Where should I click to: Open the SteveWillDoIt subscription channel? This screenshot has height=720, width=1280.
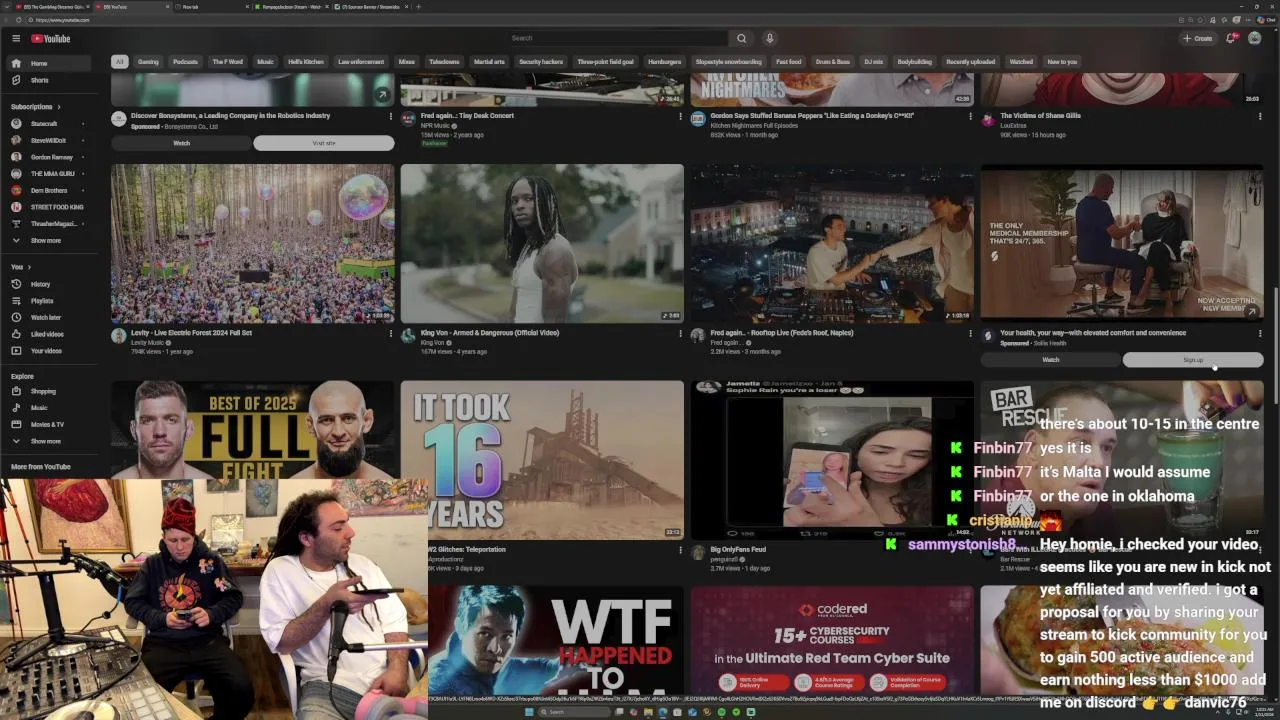[50, 140]
